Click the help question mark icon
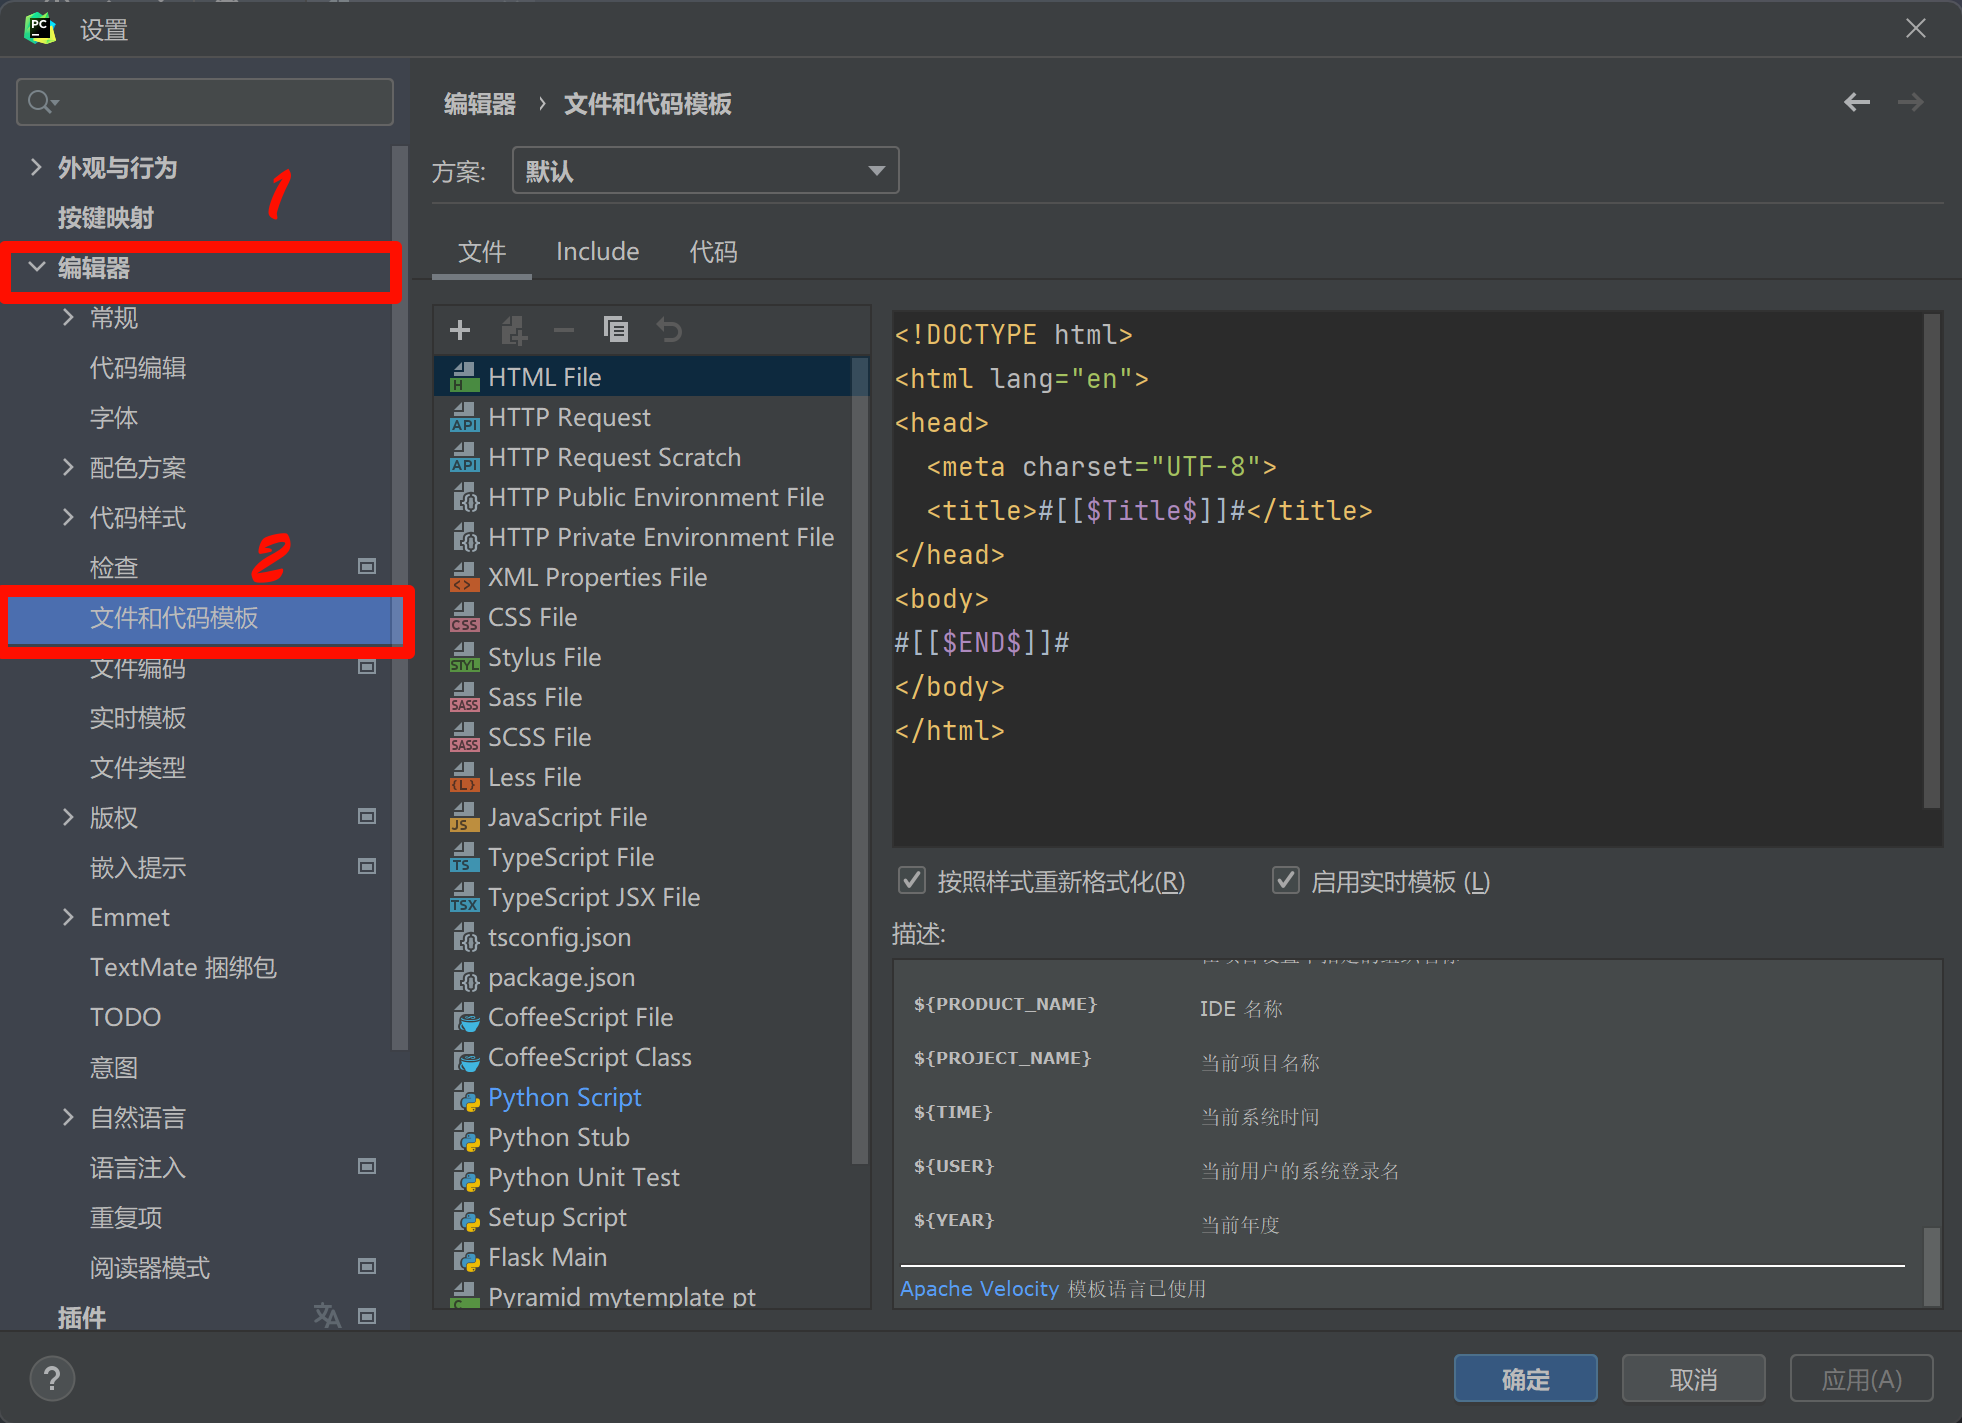1962x1423 pixels. [x=52, y=1379]
